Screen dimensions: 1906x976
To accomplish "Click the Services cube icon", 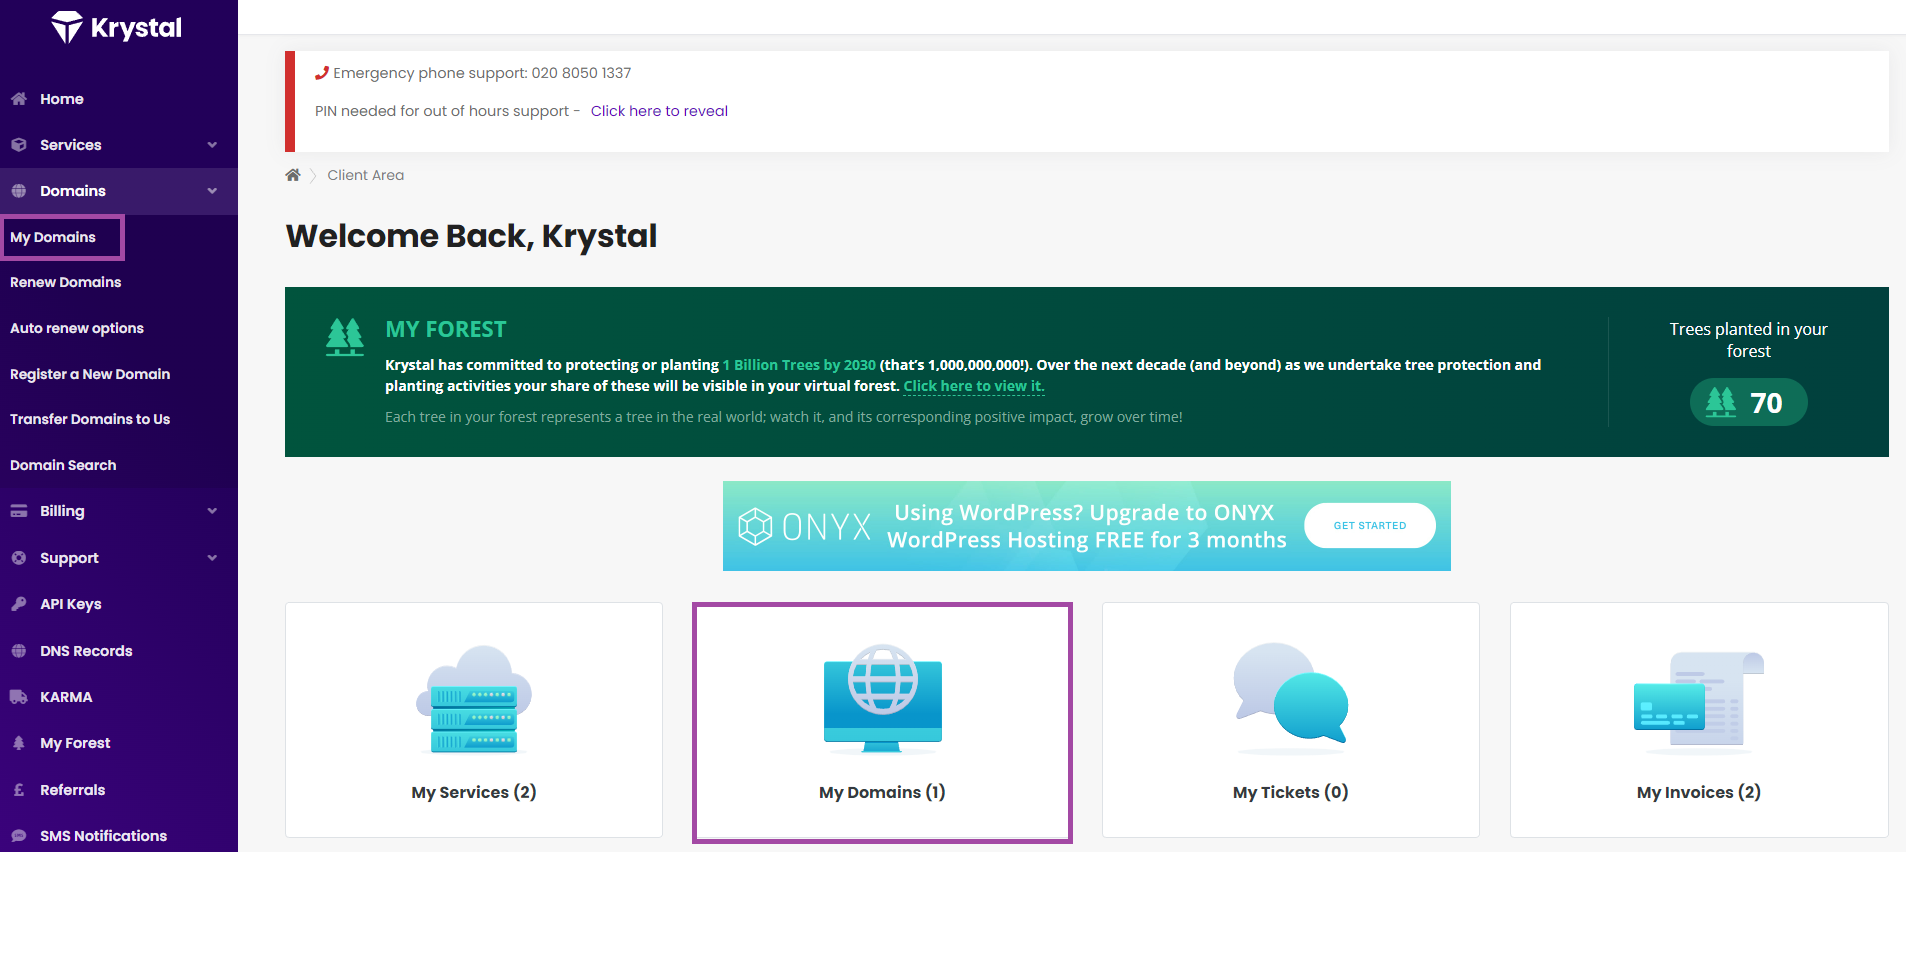I will [x=18, y=145].
